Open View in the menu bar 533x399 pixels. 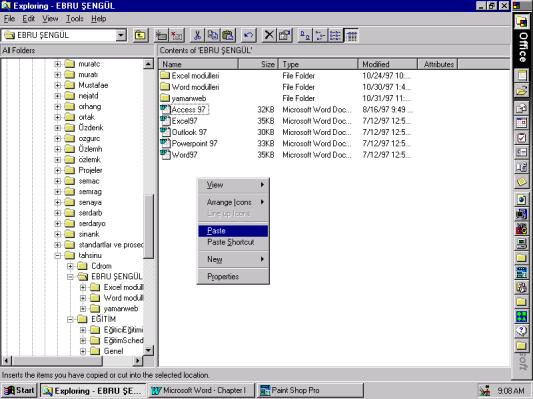coord(50,19)
